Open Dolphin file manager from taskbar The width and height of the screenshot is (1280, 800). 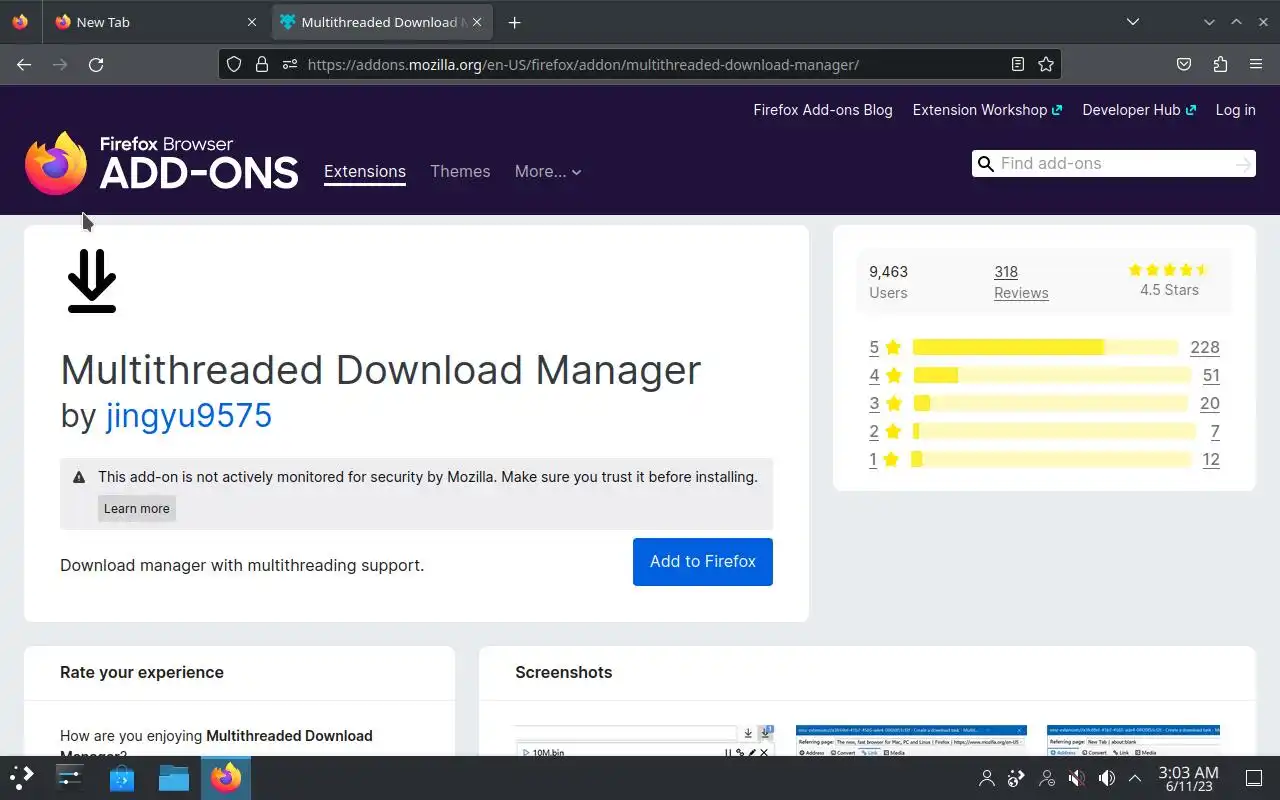point(174,777)
